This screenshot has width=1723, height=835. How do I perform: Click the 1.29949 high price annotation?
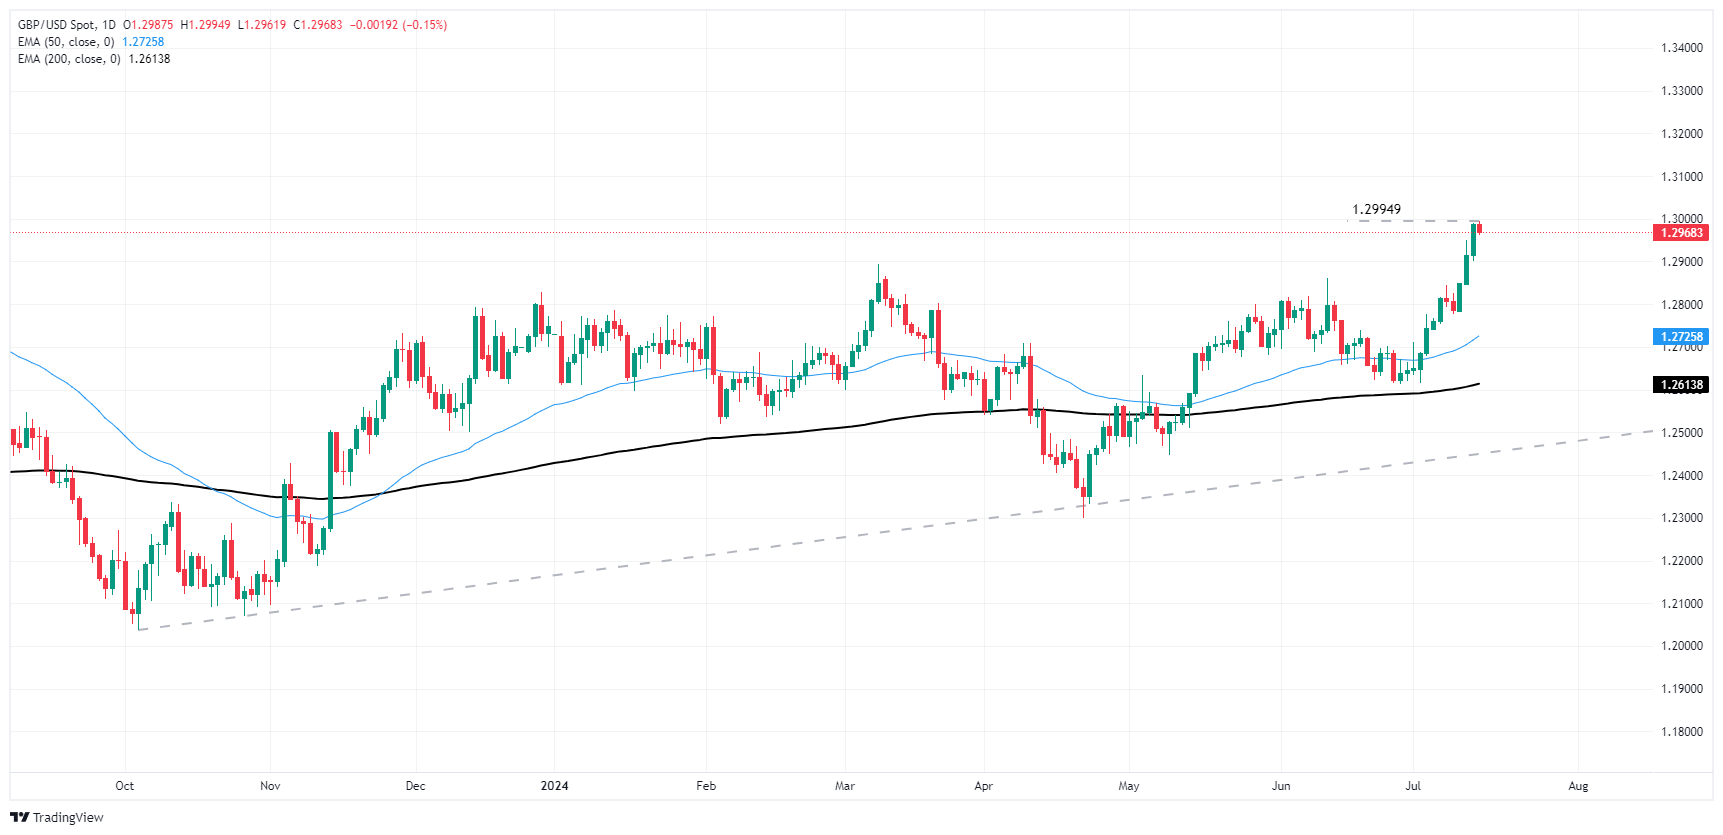[x=1376, y=210]
